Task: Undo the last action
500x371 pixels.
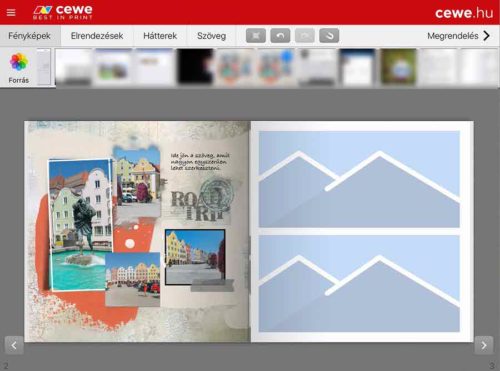Action: click(280, 36)
